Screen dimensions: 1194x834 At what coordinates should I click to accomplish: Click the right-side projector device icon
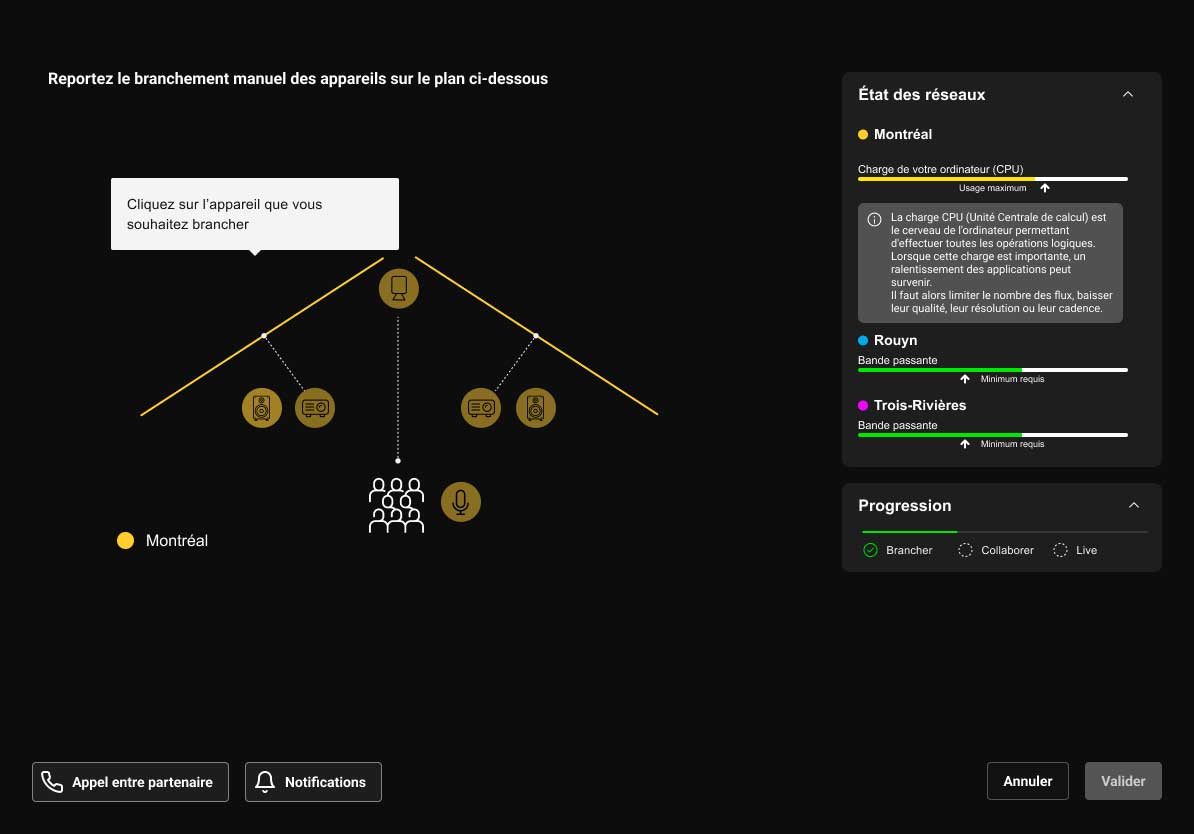(480, 407)
